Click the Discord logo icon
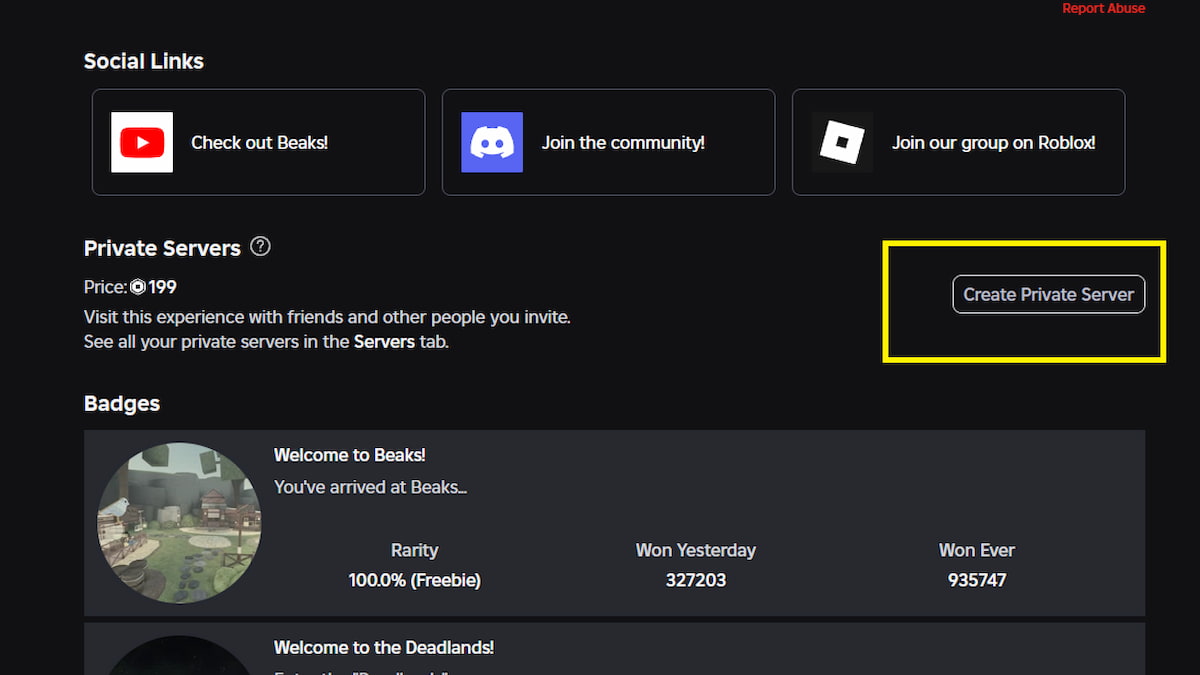The width and height of the screenshot is (1200, 675). tap(491, 142)
